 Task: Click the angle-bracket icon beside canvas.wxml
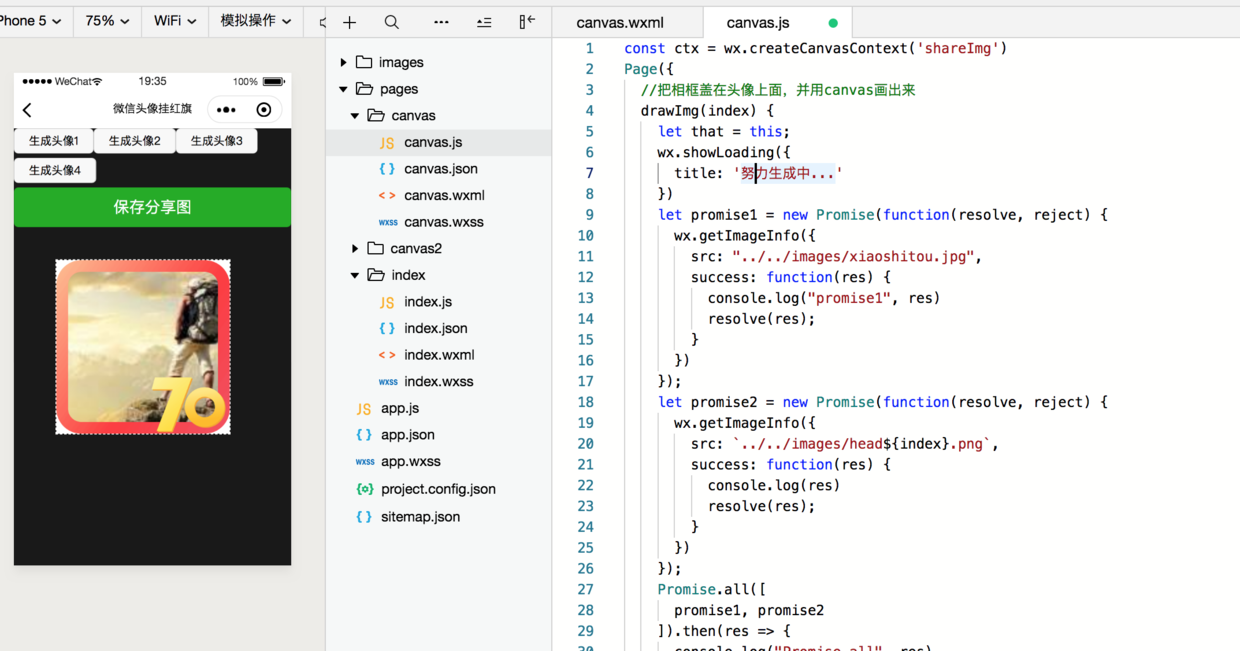[387, 196]
